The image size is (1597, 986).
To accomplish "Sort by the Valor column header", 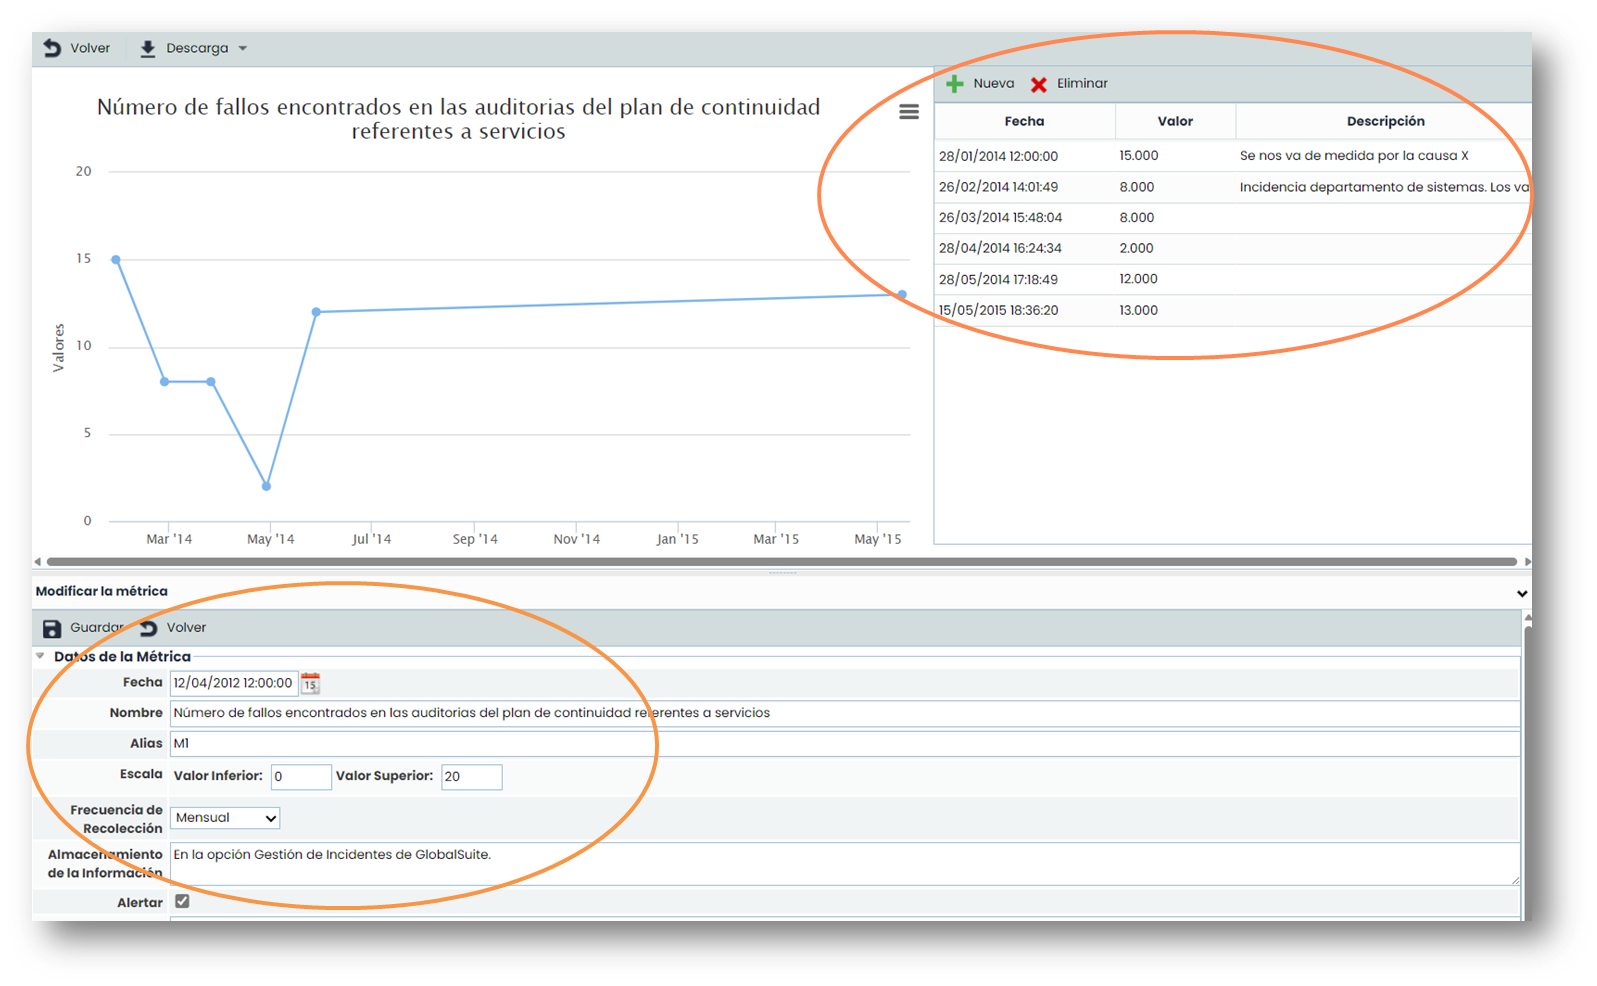I will click(1175, 121).
